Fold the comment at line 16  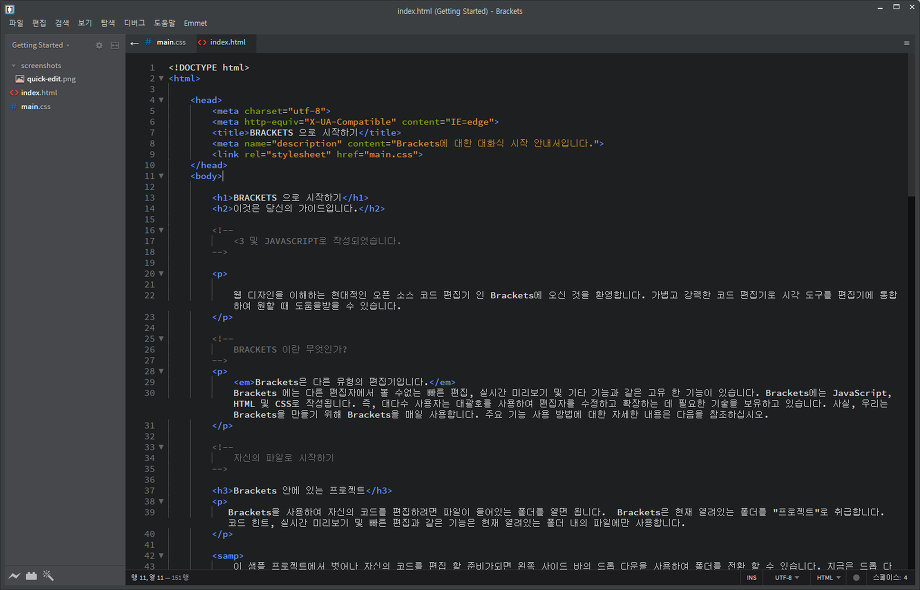pos(161,230)
